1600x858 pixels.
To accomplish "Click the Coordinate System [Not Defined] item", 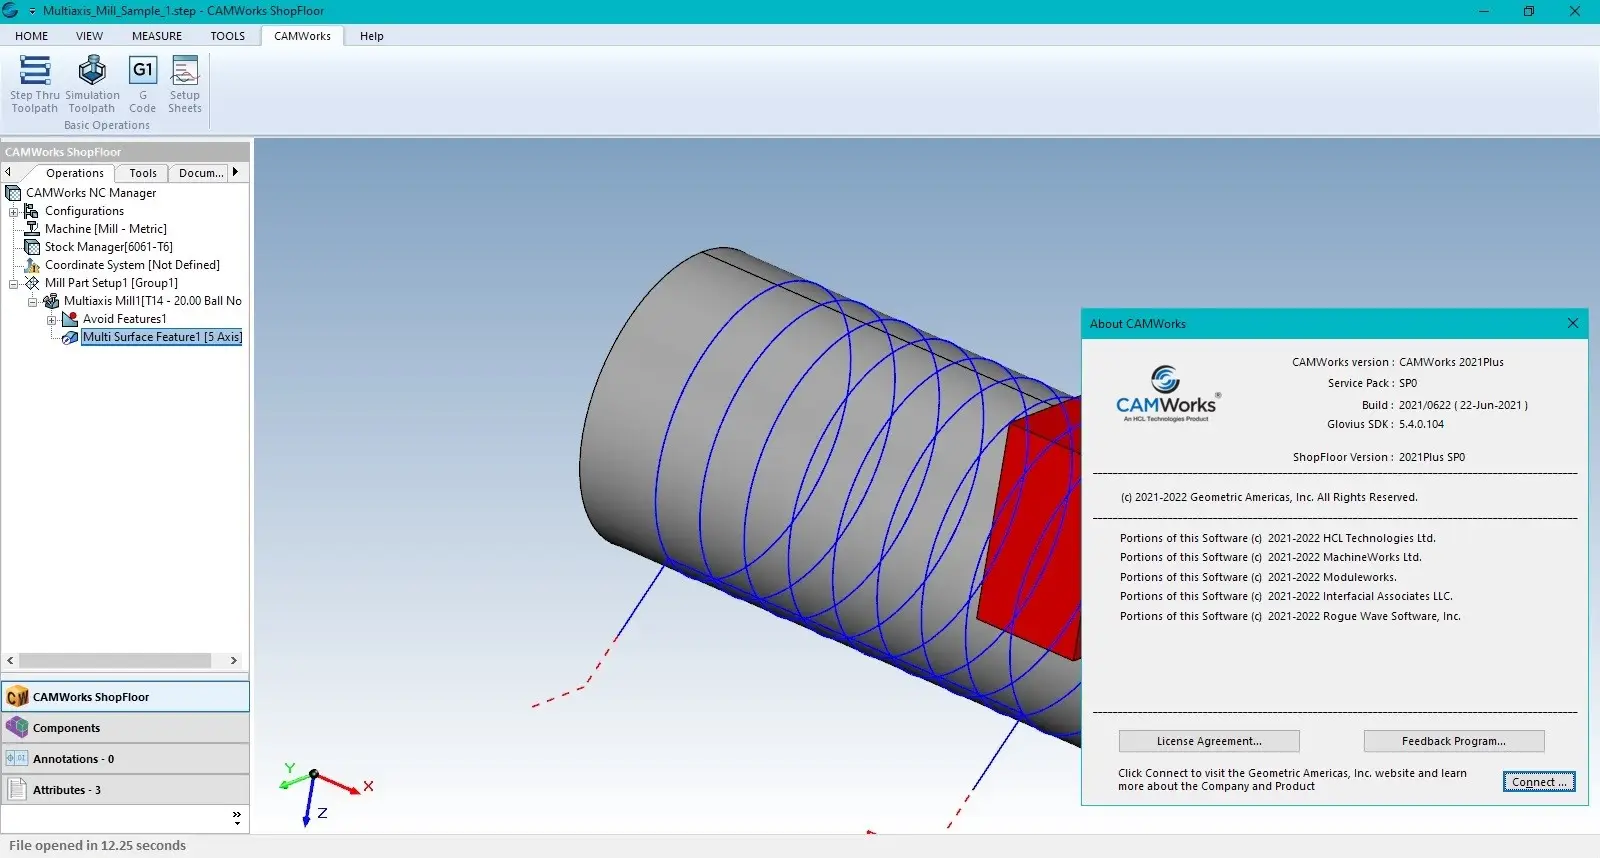I will (x=132, y=265).
